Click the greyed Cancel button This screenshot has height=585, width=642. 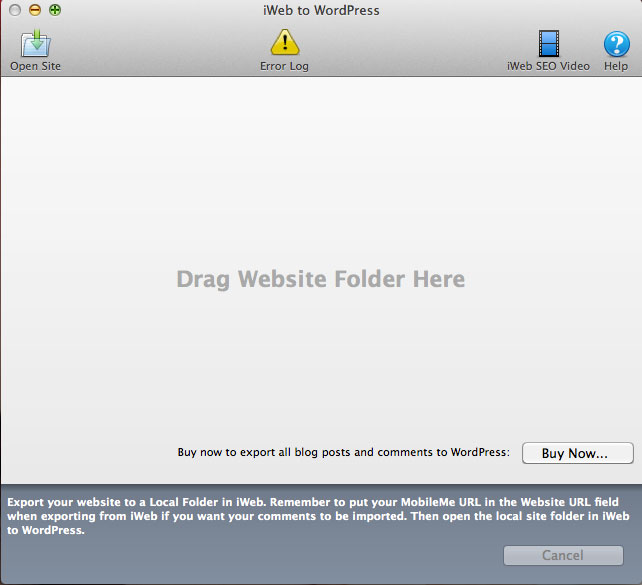(563, 555)
